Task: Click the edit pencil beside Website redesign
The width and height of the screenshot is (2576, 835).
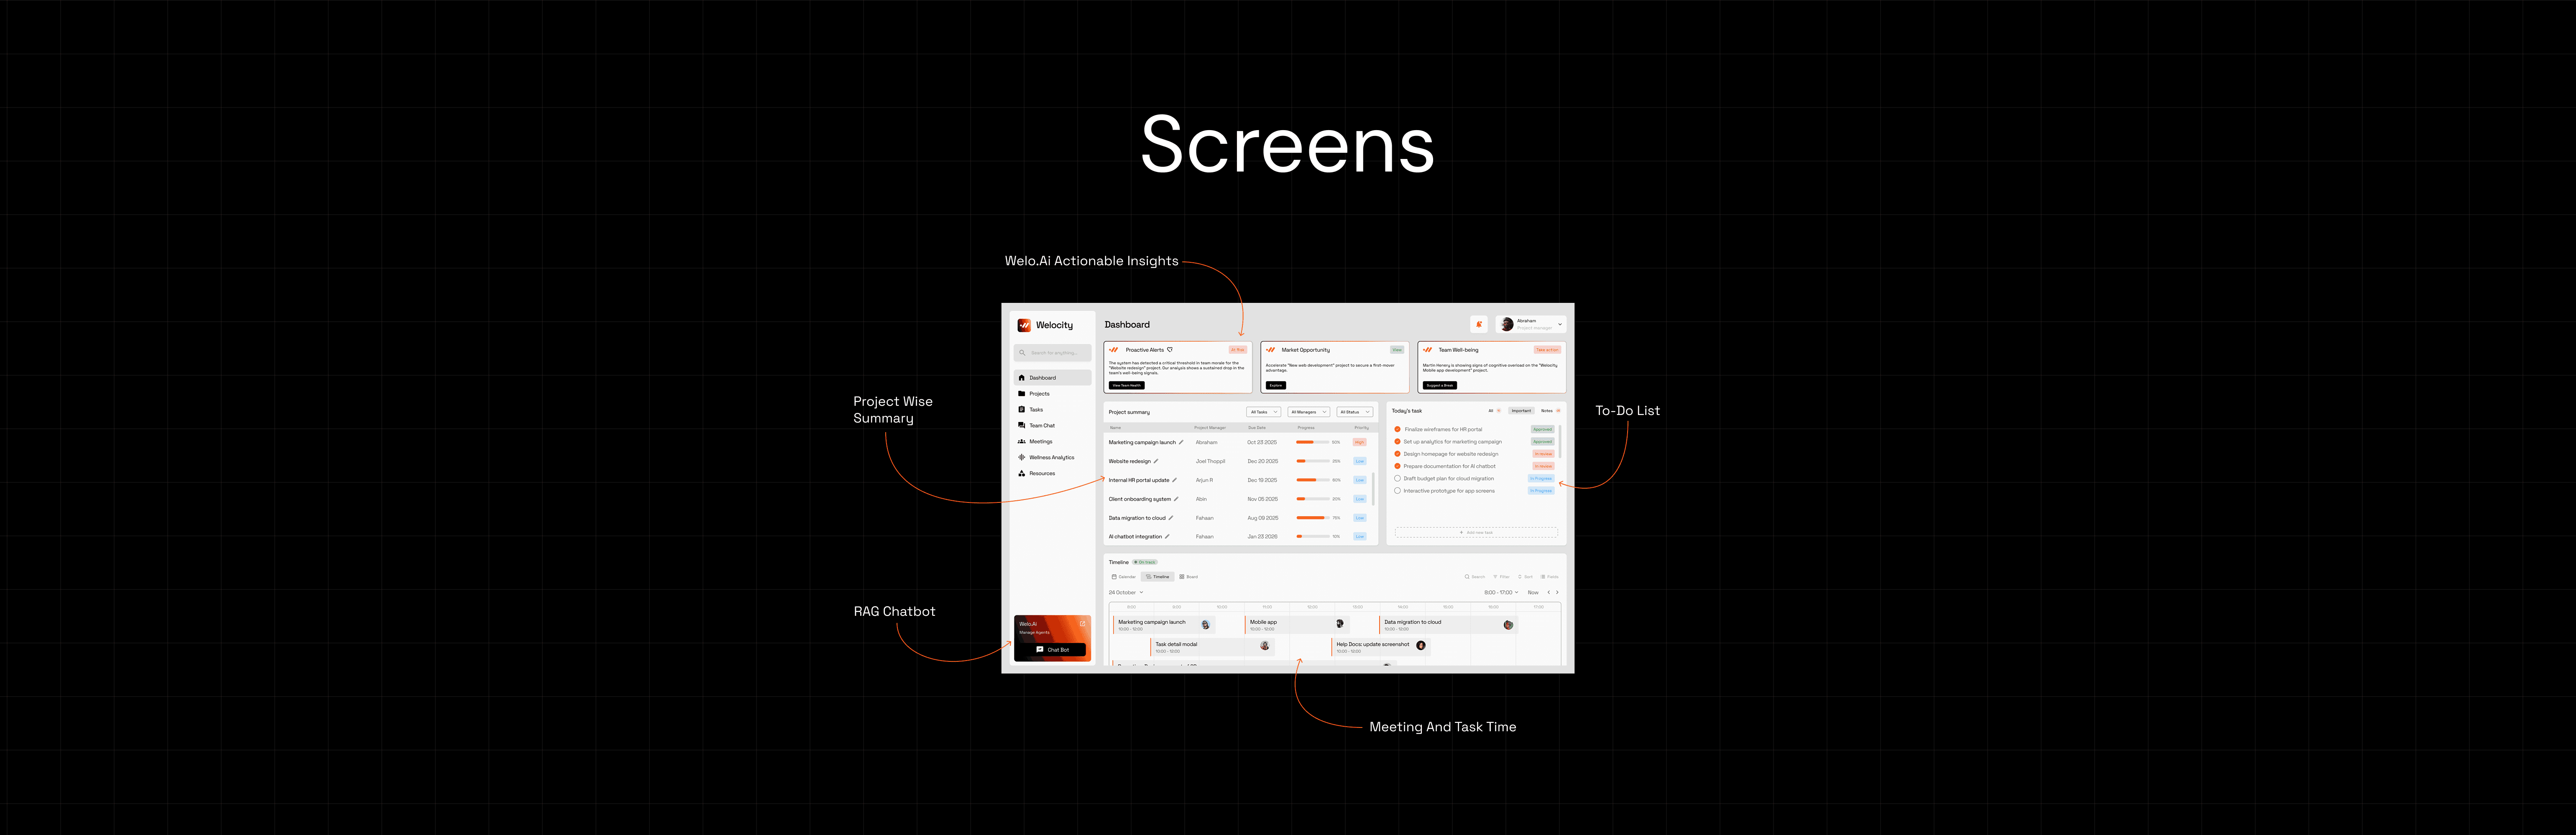Action: coord(1156,461)
